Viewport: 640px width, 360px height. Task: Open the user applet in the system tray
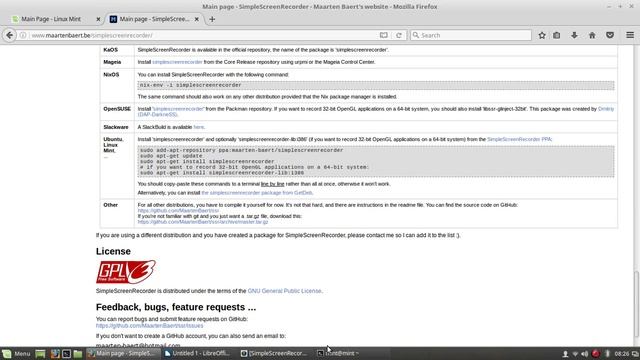[565, 354]
